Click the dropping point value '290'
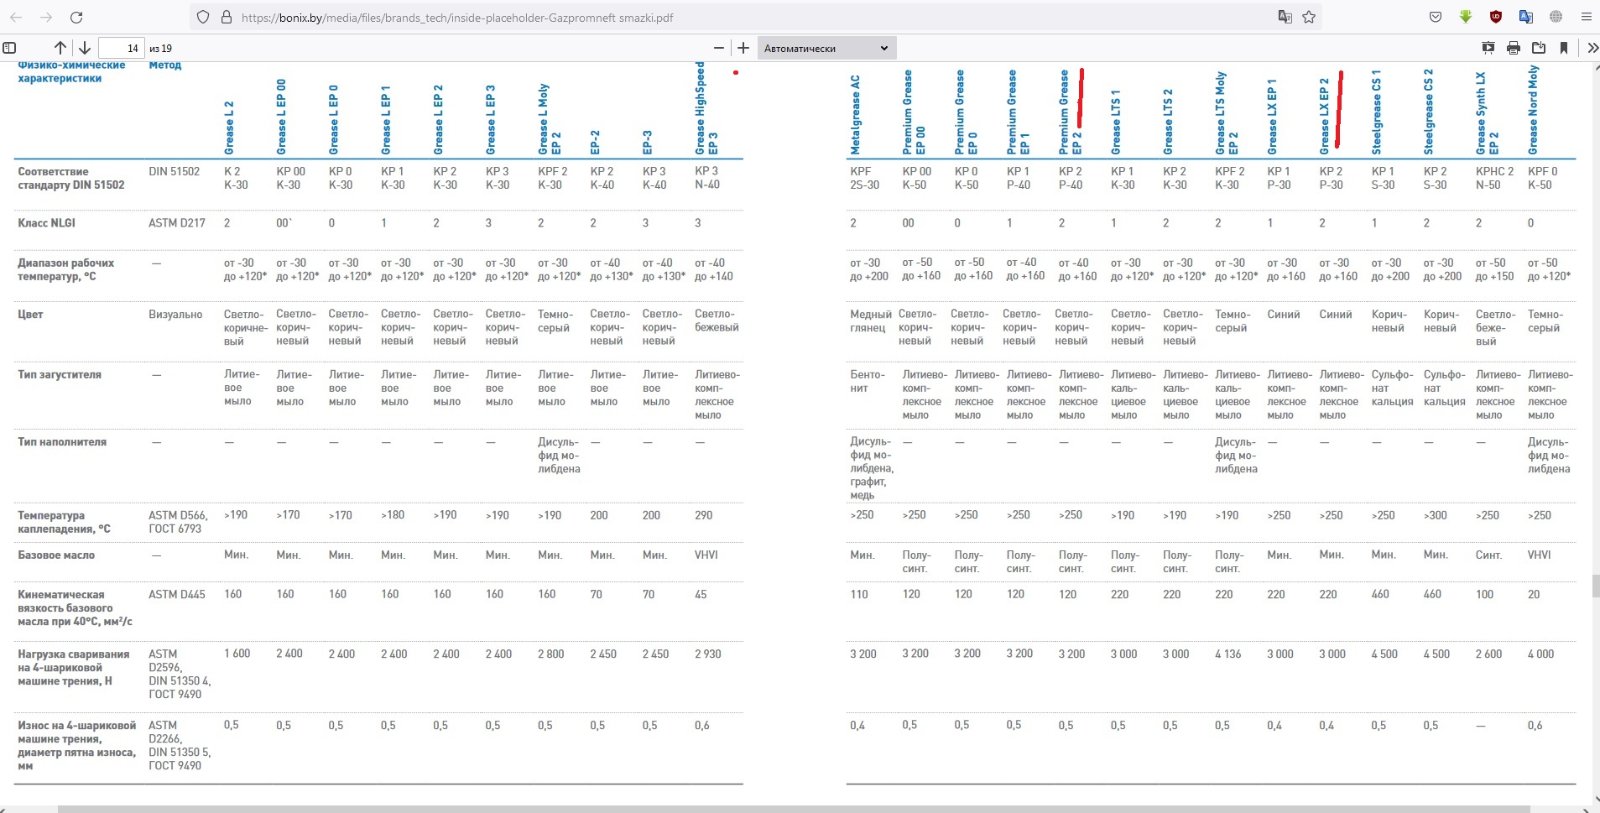1600x813 pixels. point(704,515)
